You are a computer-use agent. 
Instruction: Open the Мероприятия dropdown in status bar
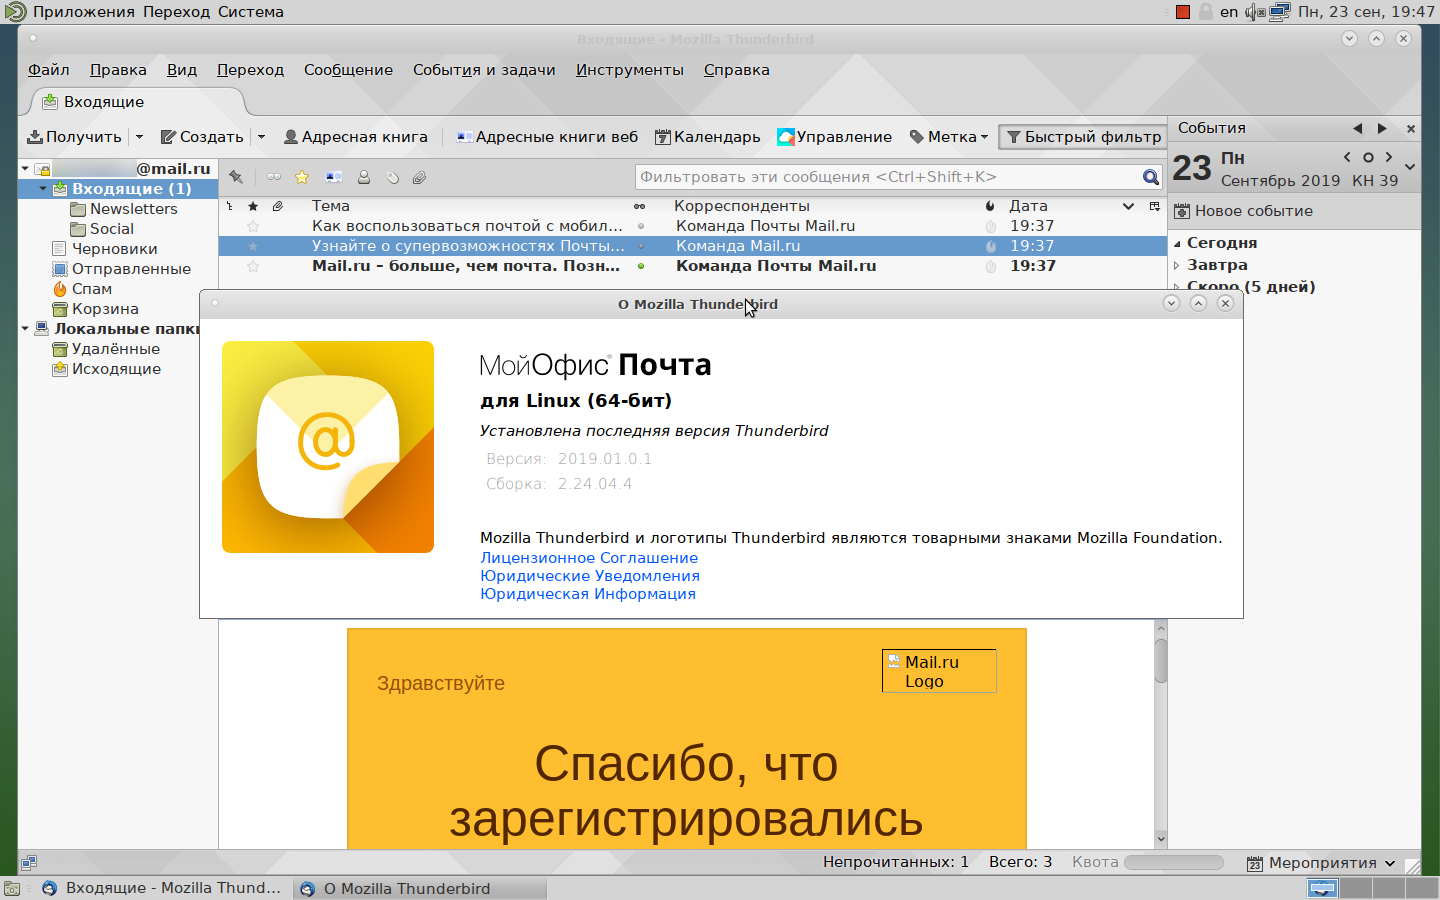(x=1321, y=863)
